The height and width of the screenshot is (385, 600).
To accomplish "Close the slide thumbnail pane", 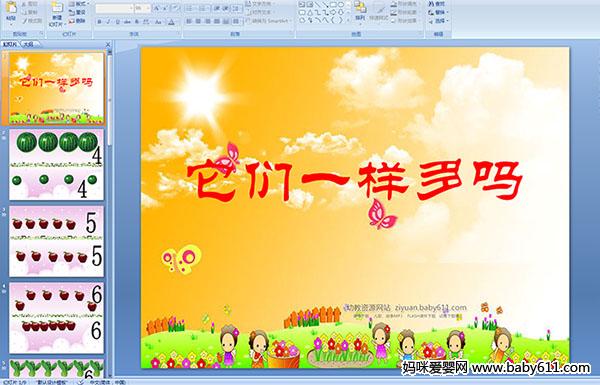I will click(108, 44).
